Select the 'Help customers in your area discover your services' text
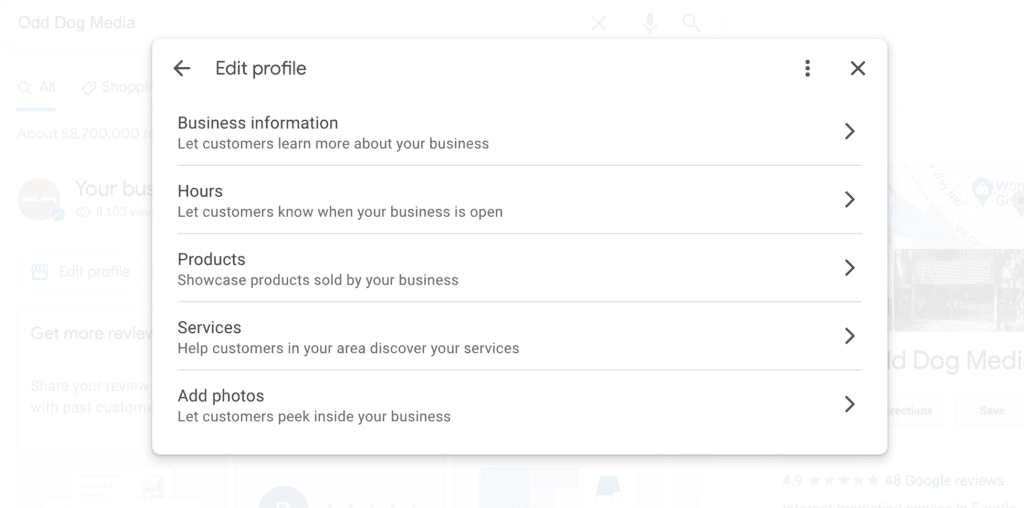Image resolution: width=1024 pixels, height=508 pixels. (348, 349)
